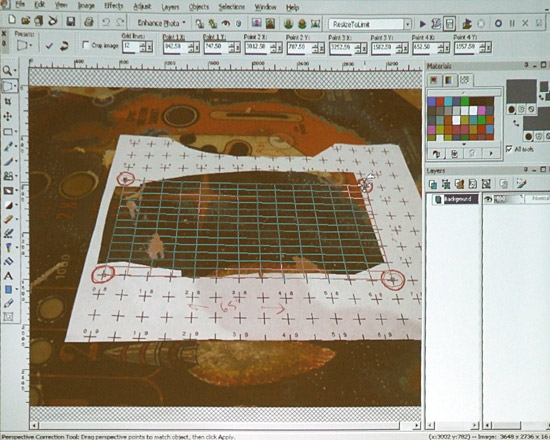Select the Crop tool
The image size is (550, 440).
(7, 101)
